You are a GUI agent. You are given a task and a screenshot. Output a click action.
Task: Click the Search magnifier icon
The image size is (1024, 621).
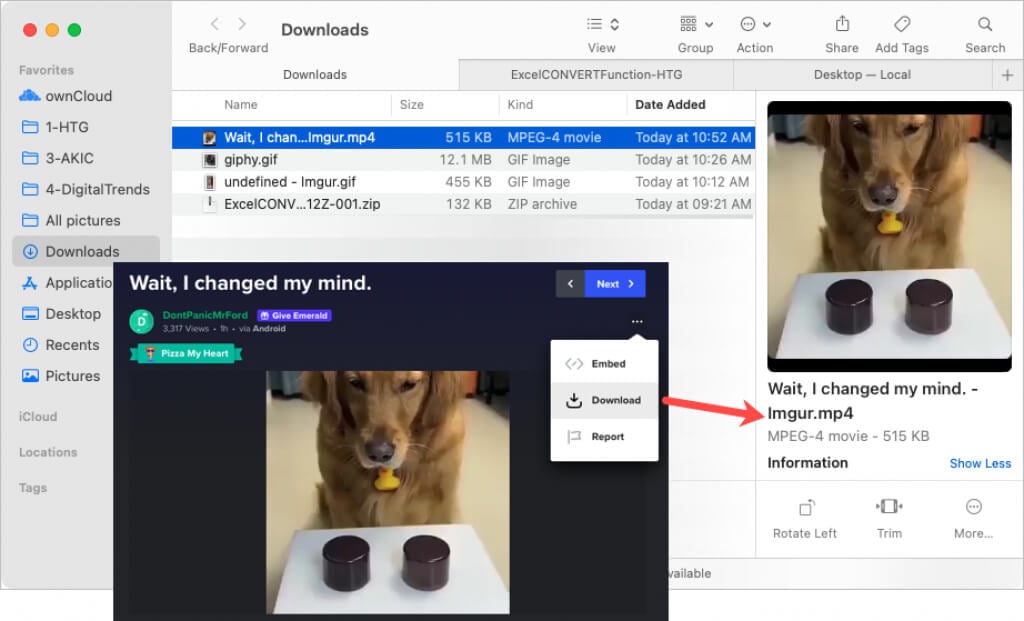pos(985,24)
